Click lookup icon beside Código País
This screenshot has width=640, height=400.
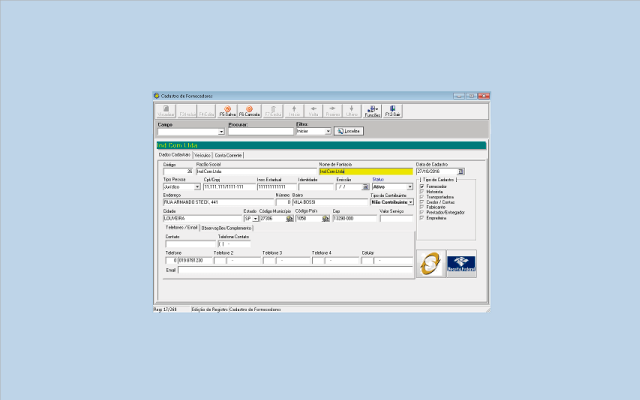[x=326, y=218]
